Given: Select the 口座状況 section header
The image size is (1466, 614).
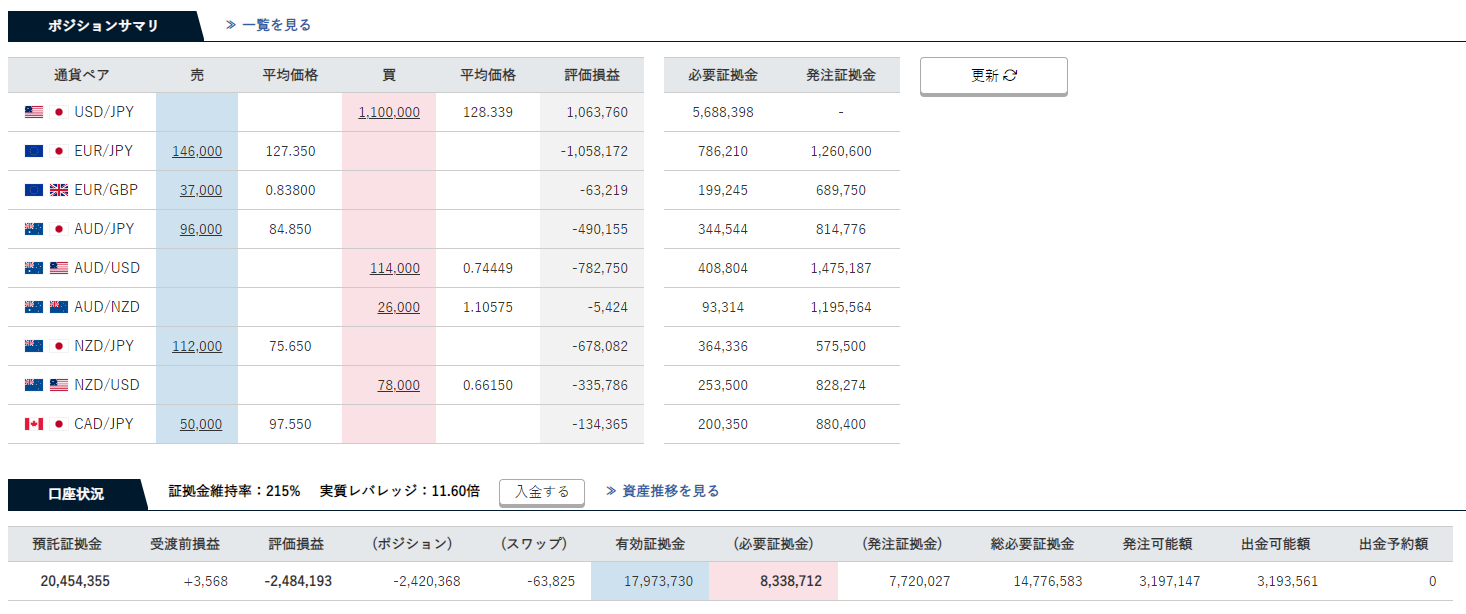Looking at the screenshot, I should 76,493.
